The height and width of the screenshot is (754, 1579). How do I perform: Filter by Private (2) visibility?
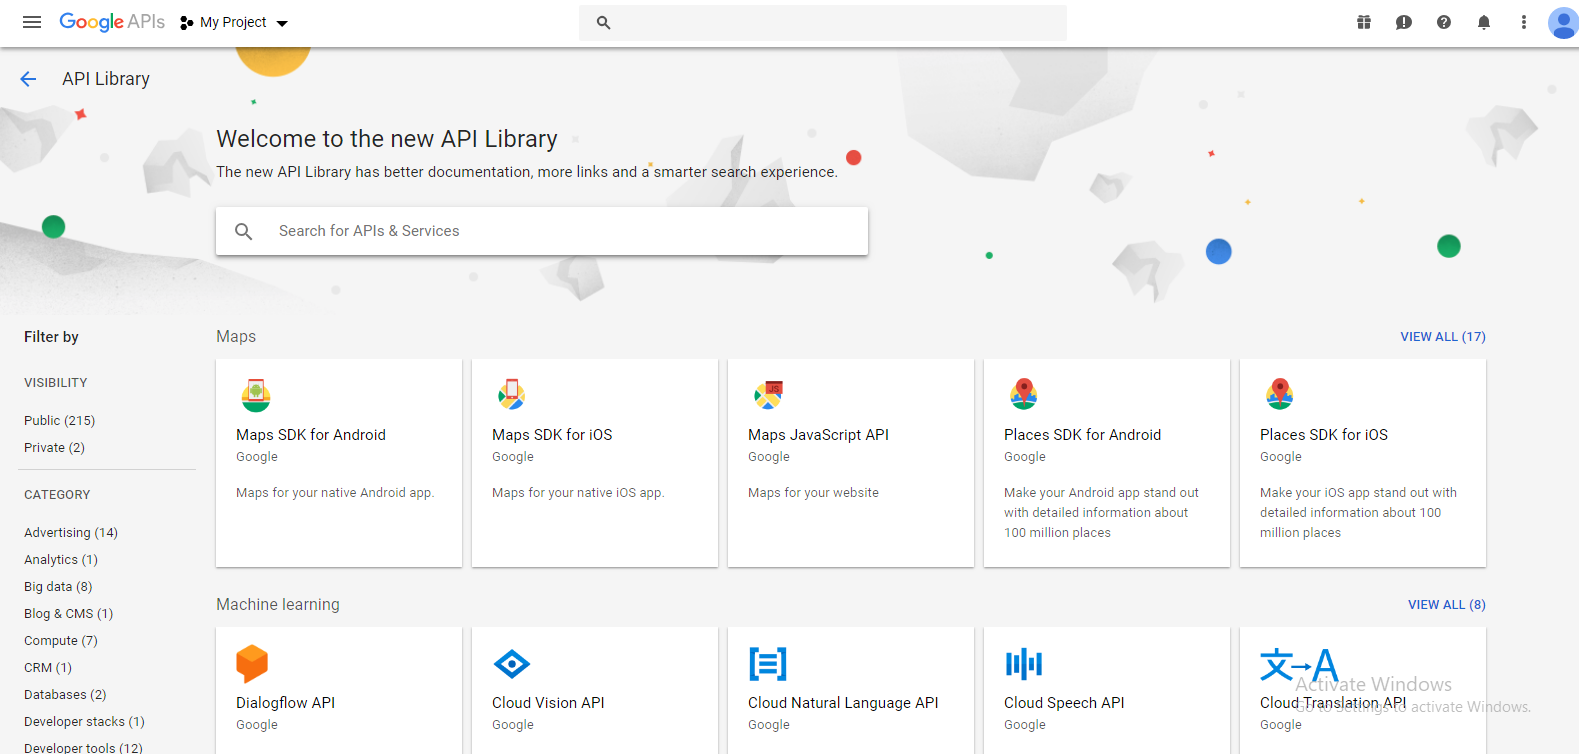pos(54,448)
